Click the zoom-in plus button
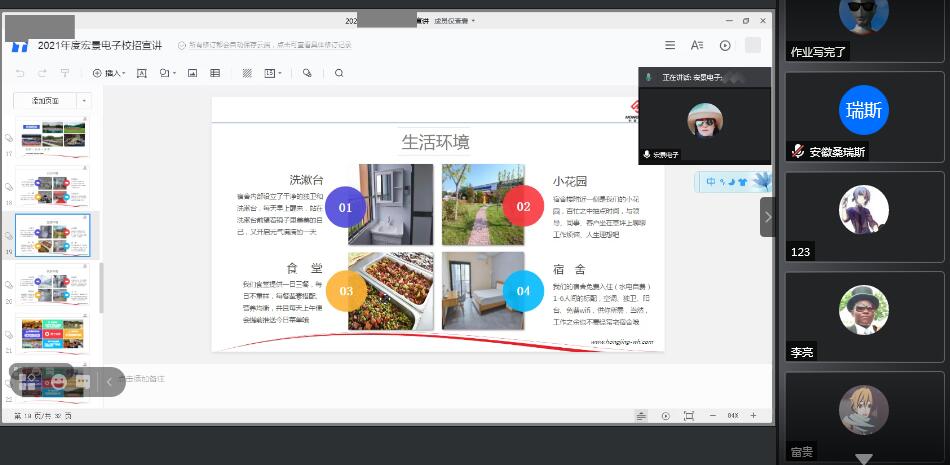 pyautogui.click(x=753, y=415)
